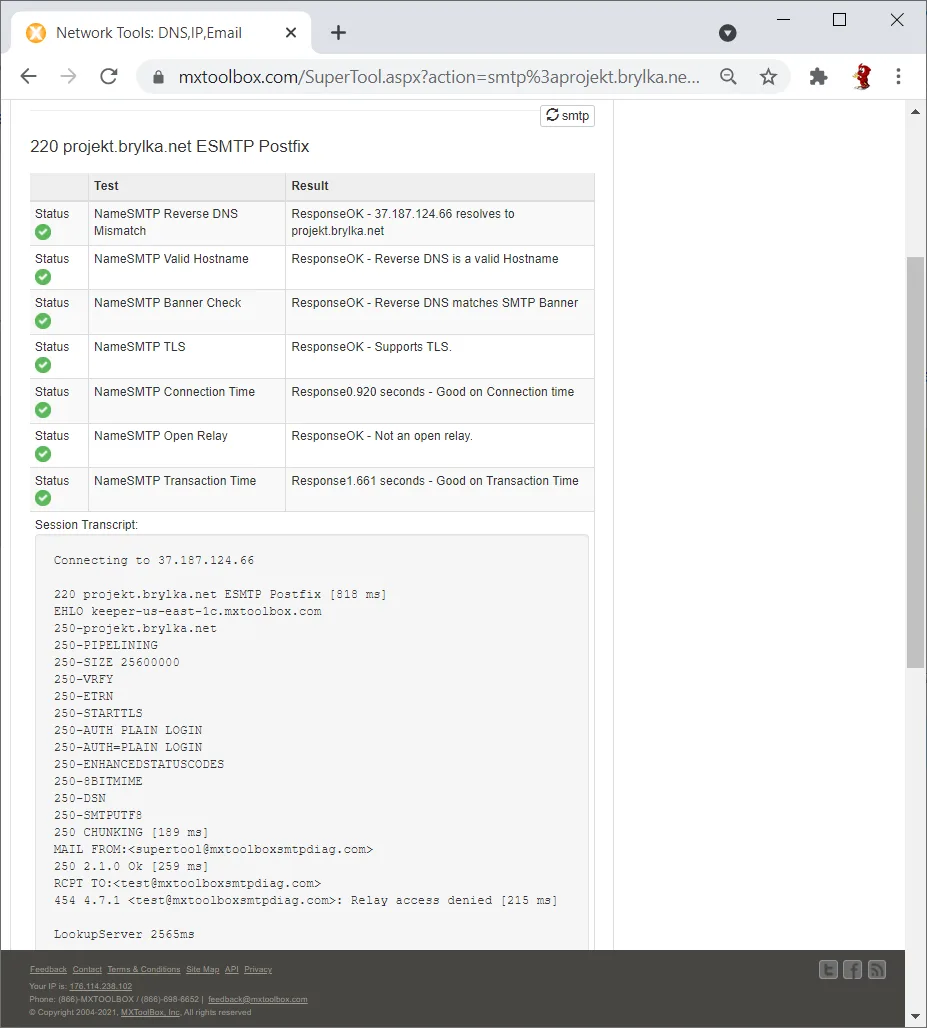Open Terms & Conditions link
Image resolution: width=927 pixels, height=1028 pixels.
[144, 969]
